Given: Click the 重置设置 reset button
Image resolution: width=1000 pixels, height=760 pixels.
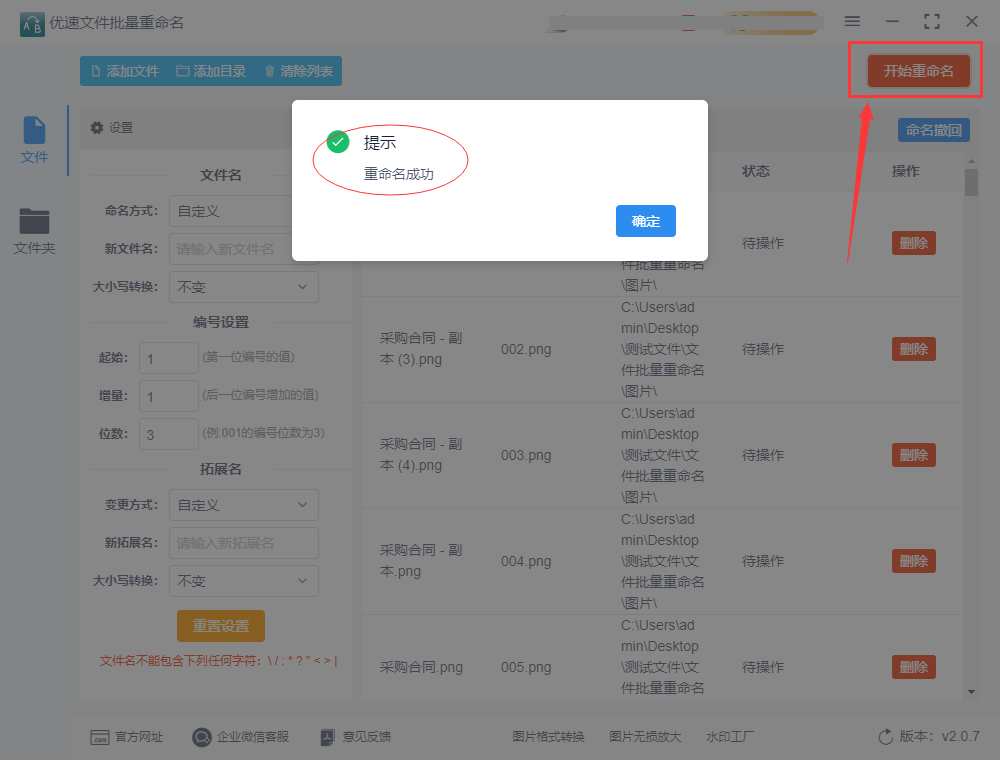Looking at the screenshot, I should [221, 626].
